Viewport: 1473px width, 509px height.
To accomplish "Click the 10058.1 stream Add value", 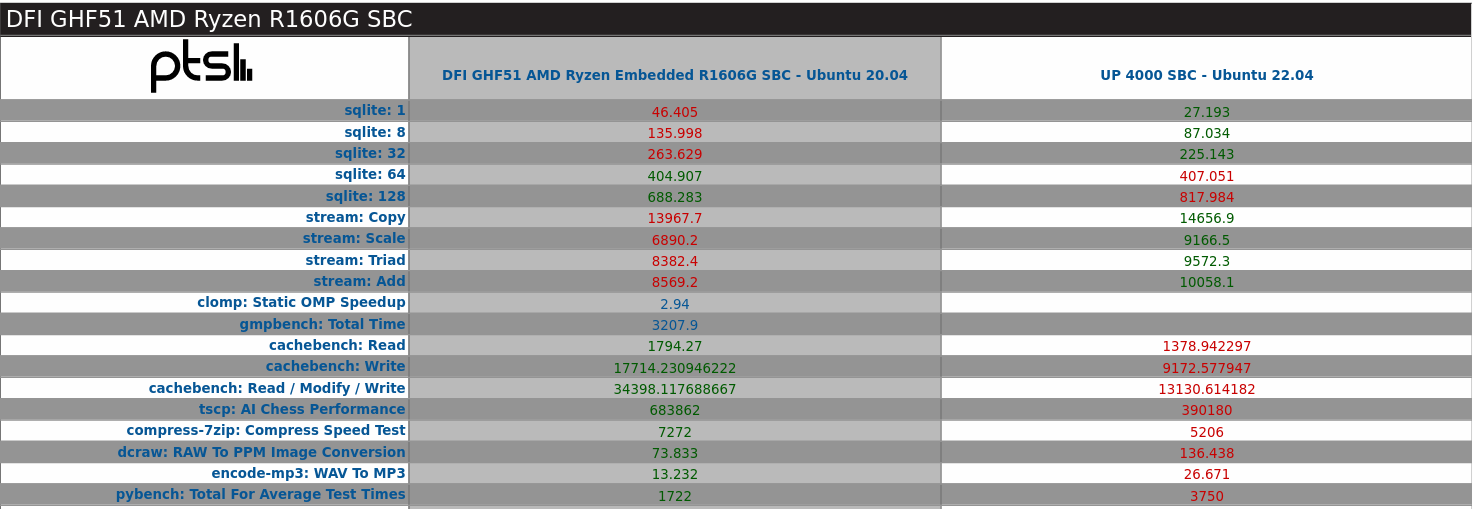I will (x=1207, y=283).
